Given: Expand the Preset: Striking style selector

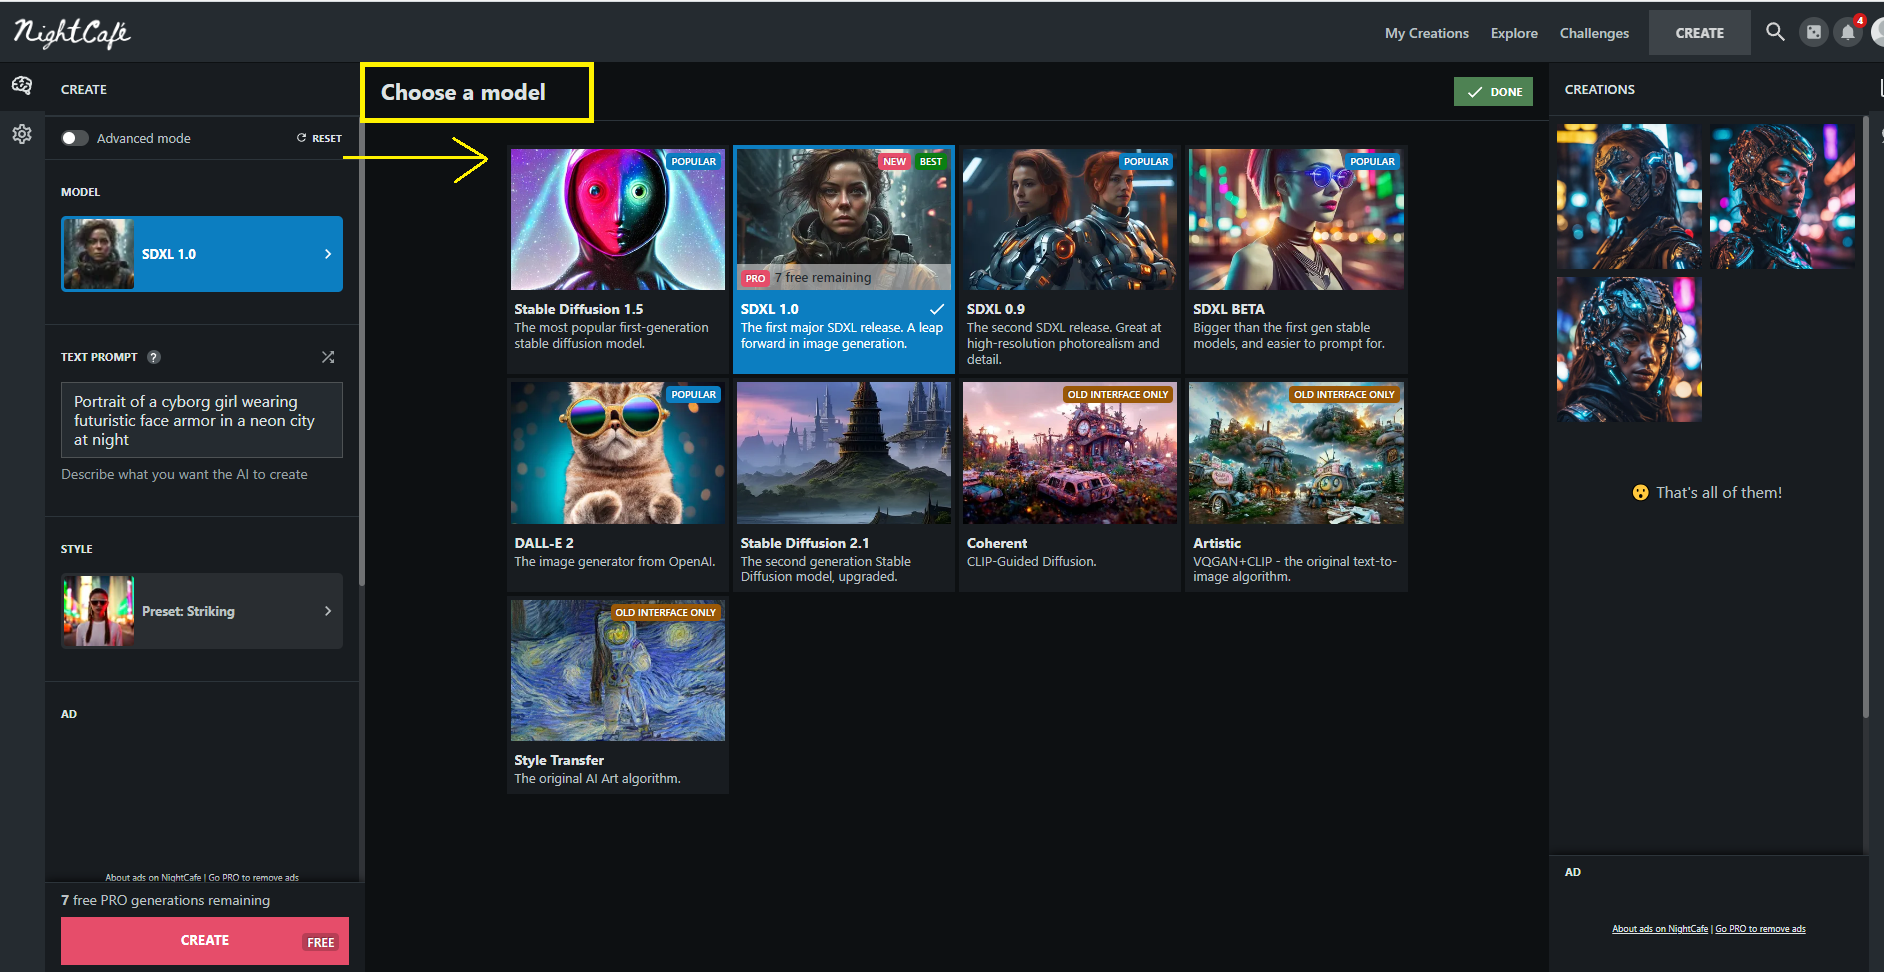Looking at the screenshot, I should 202,611.
